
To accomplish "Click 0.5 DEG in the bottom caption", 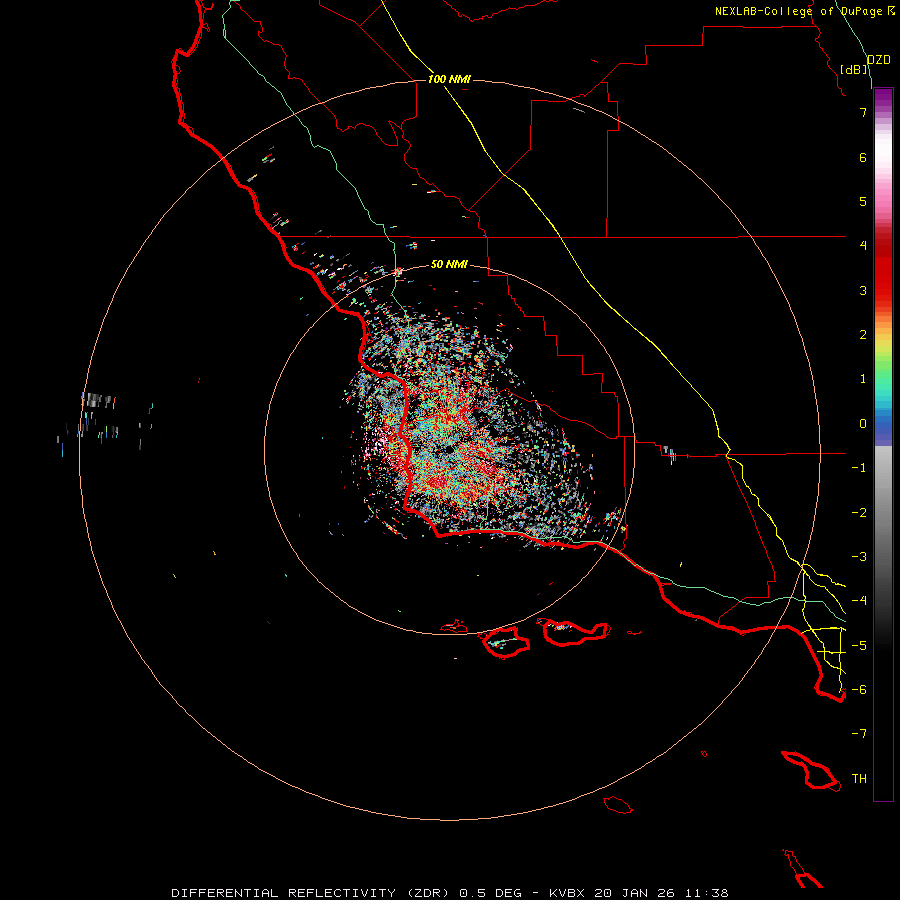I will (491, 893).
